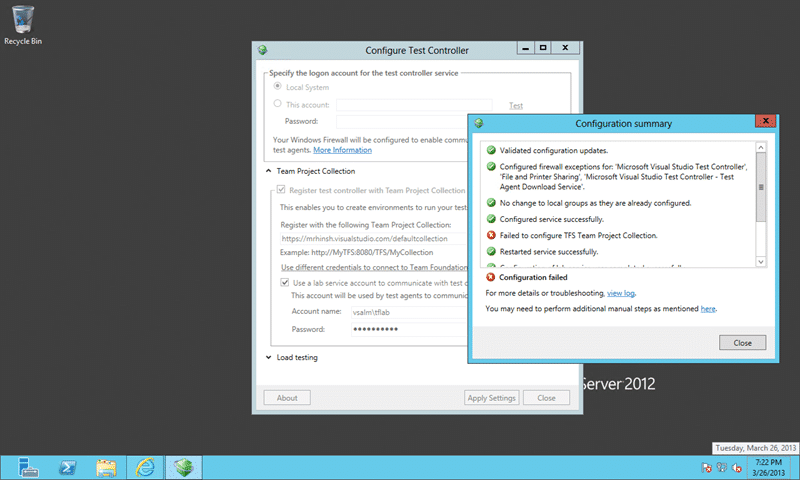Click the taskbar clock showing 7:22 PM
The width and height of the screenshot is (800, 480).
tap(768, 467)
